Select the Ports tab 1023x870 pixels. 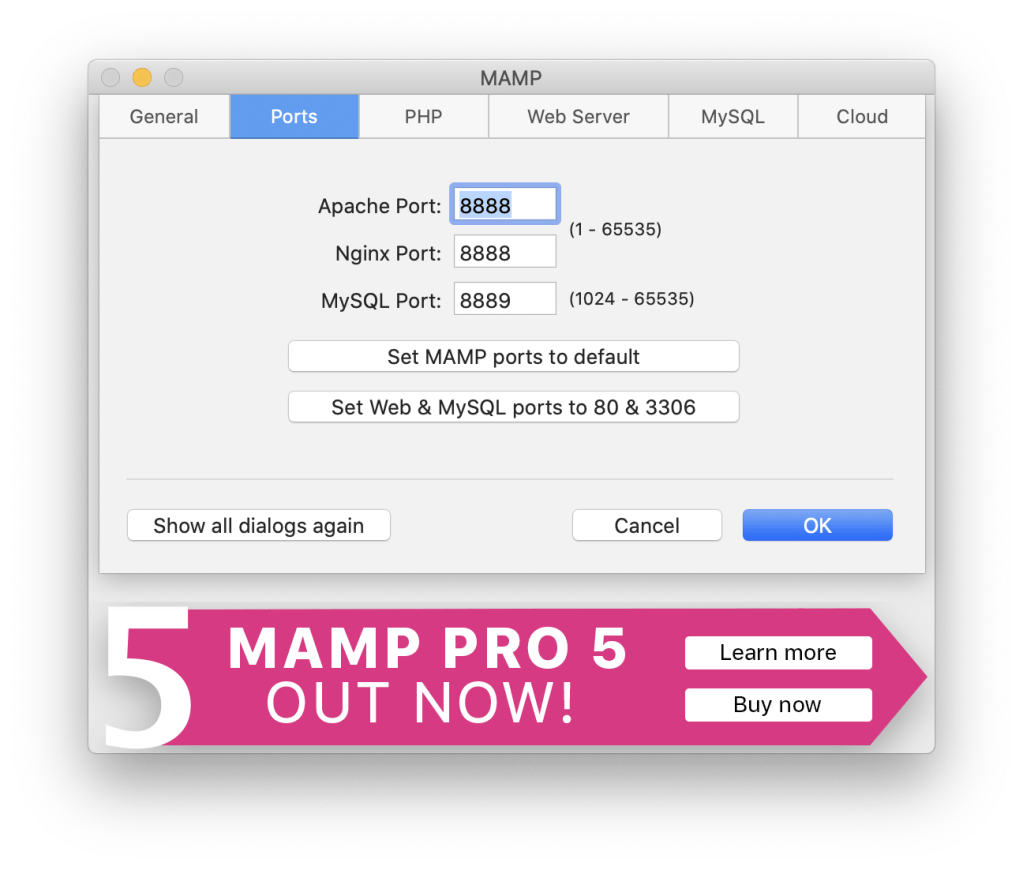click(x=294, y=116)
